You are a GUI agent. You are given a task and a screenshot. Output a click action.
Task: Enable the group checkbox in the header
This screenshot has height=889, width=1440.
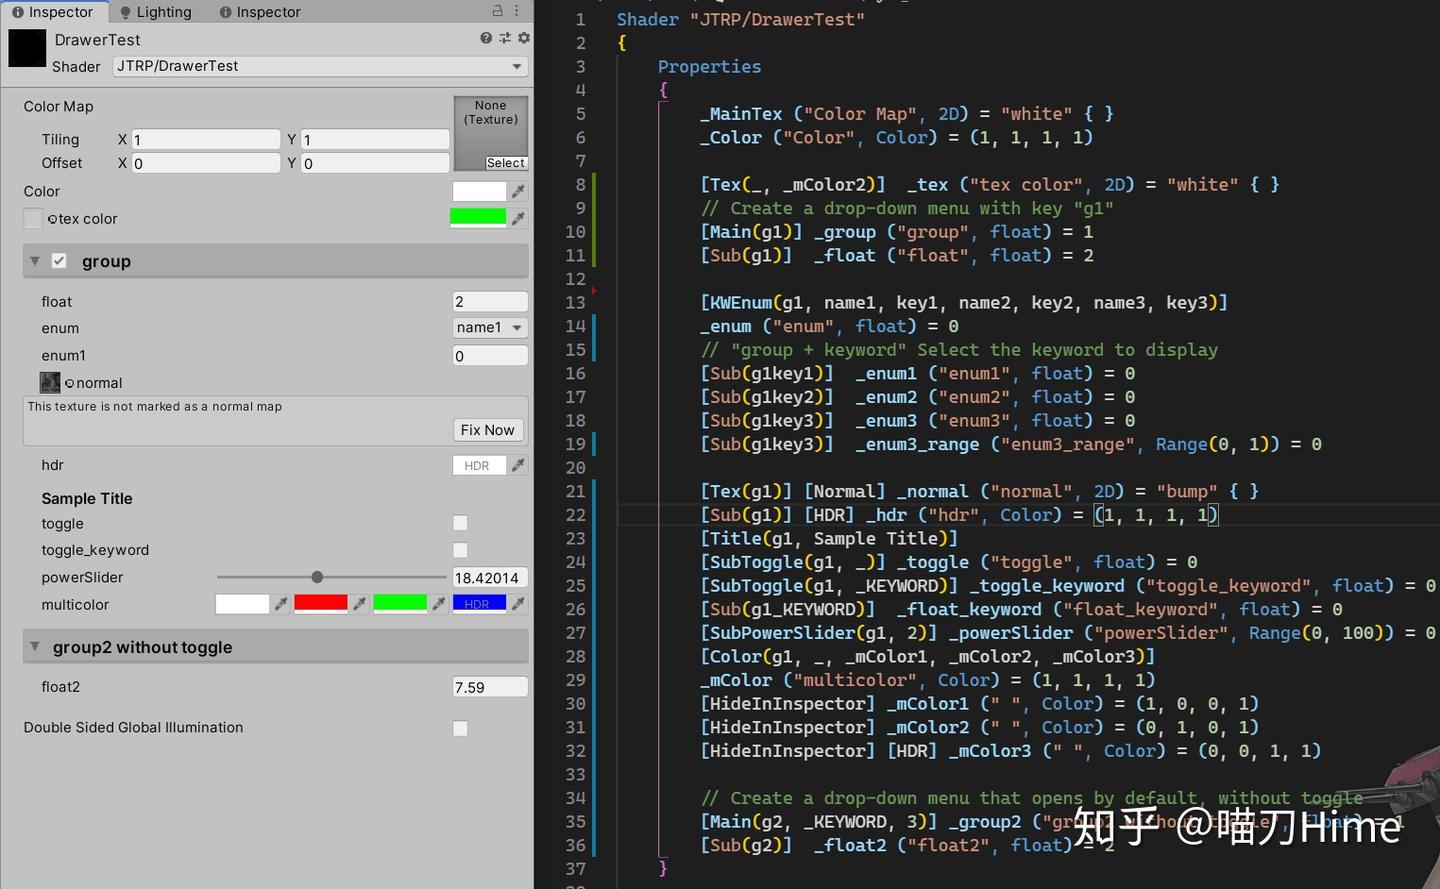coord(57,260)
